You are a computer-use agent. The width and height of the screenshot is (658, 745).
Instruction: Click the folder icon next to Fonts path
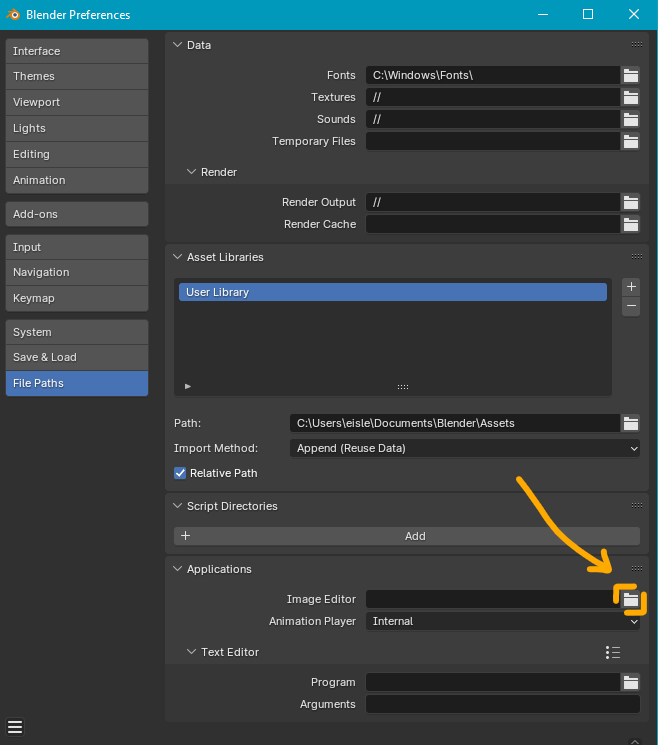(630, 75)
